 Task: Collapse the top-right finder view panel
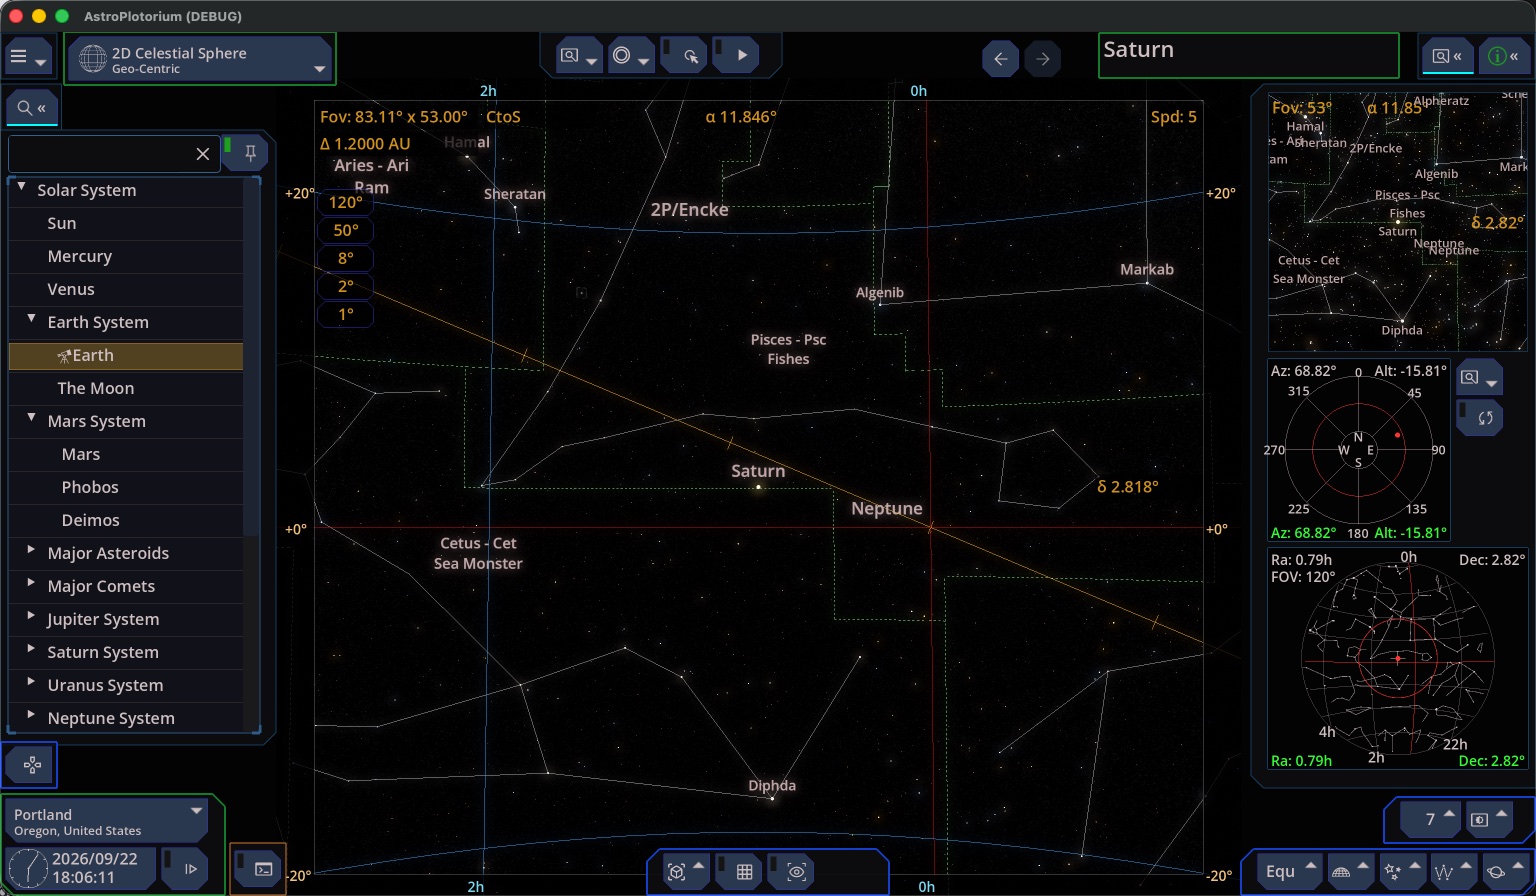point(1447,56)
